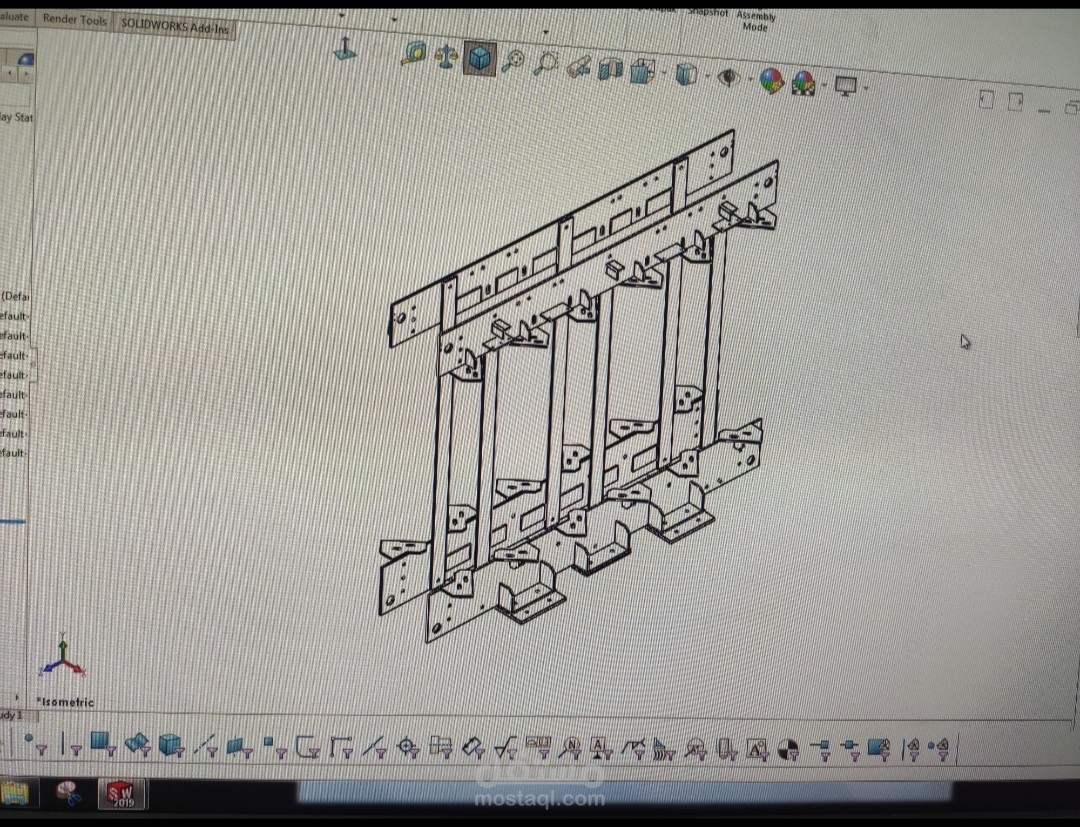Activate the Section View icon
The height and width of the screenshot is (827, 1080).
tap(610, 69)
